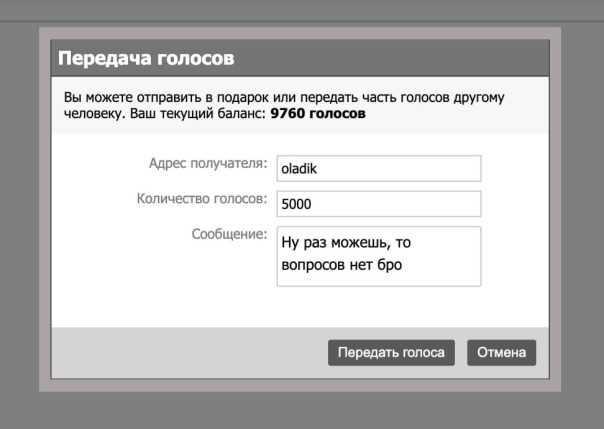The height and width of the screenshot is (429, 604).
Task: Click empty header bar right of title
Action: point(400,58)
